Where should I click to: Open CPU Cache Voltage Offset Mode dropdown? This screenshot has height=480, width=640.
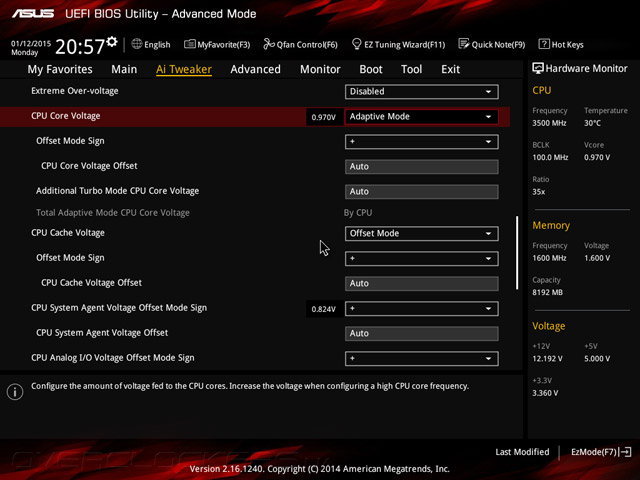click(422, 233)
